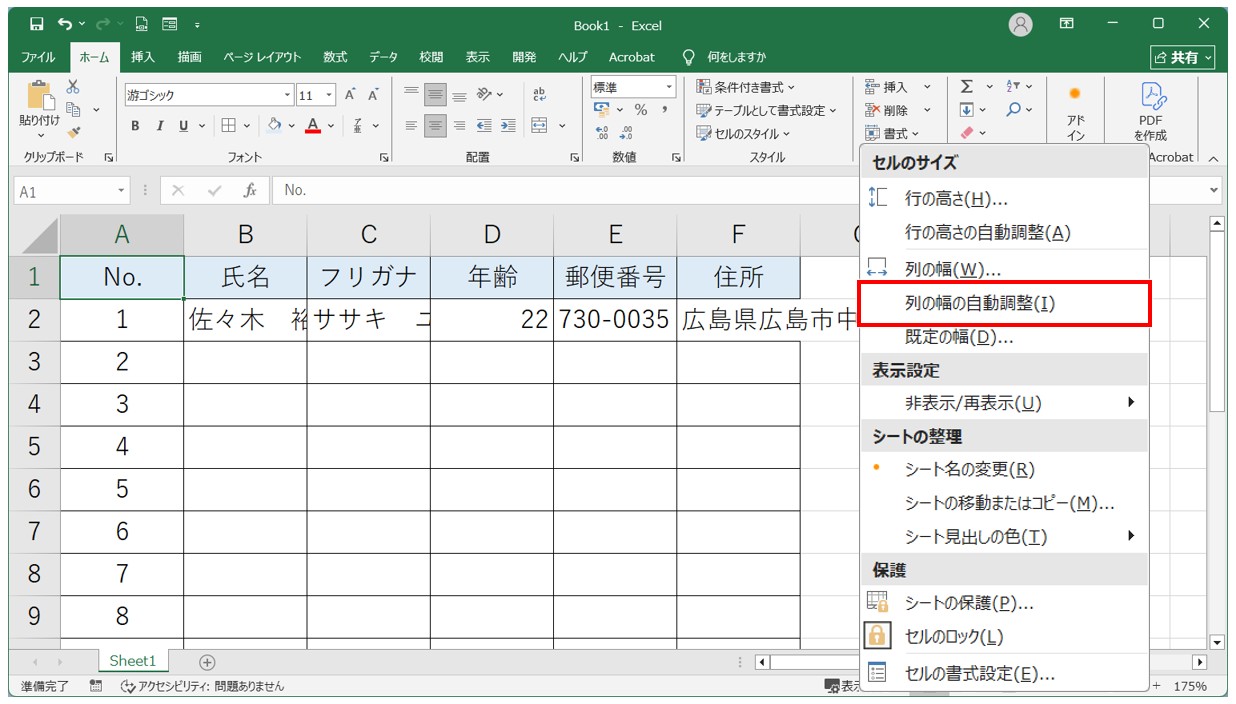Toggle italic formatting

coord(159,126)
